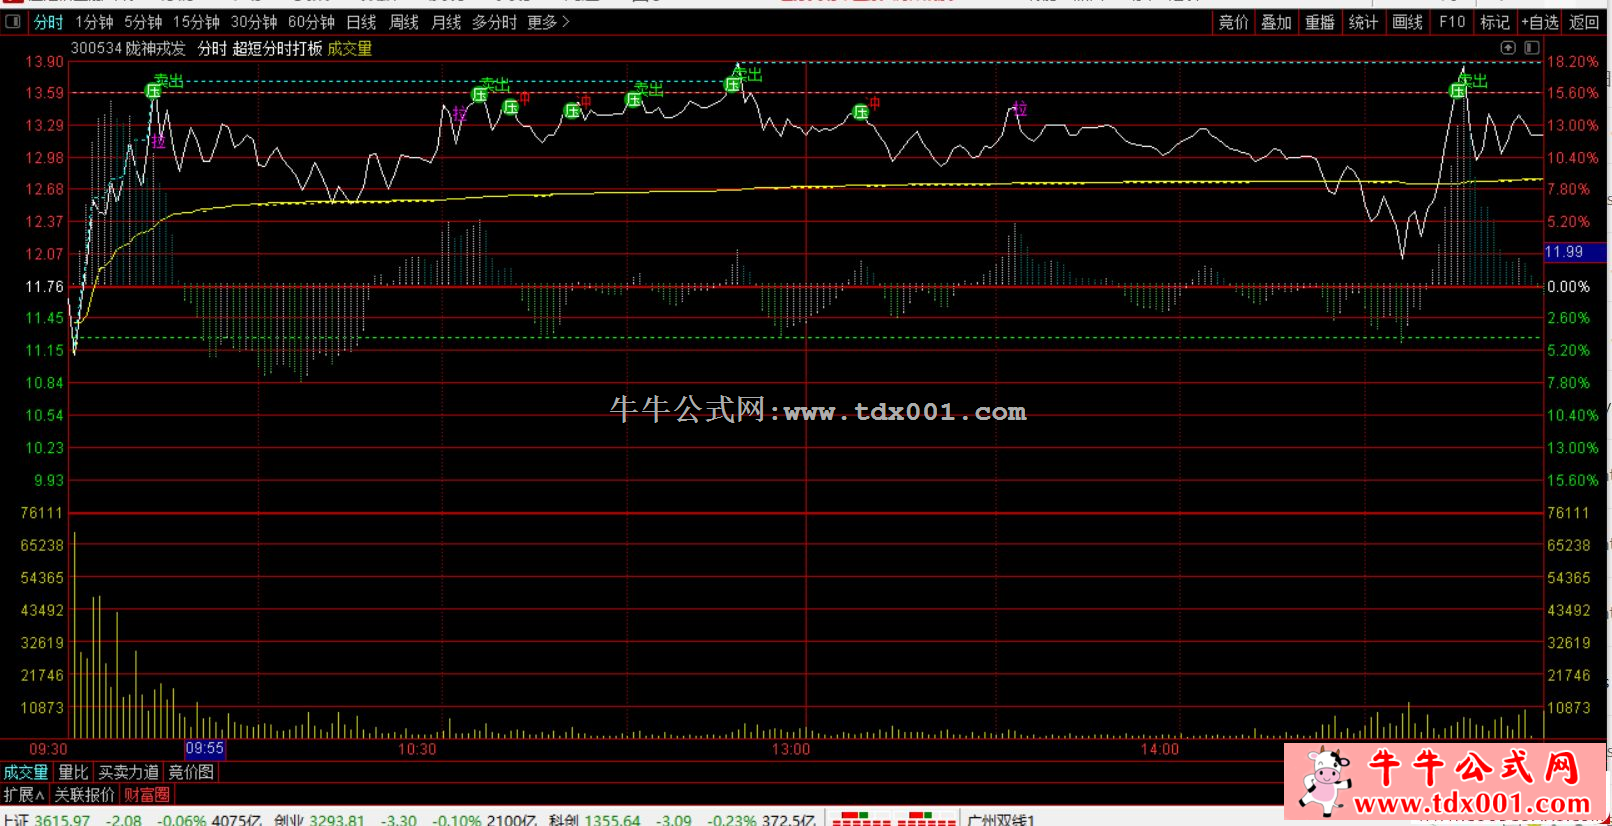Toggle the 扩展 expander
The image size is (1612, 826).
pos(24,795)
